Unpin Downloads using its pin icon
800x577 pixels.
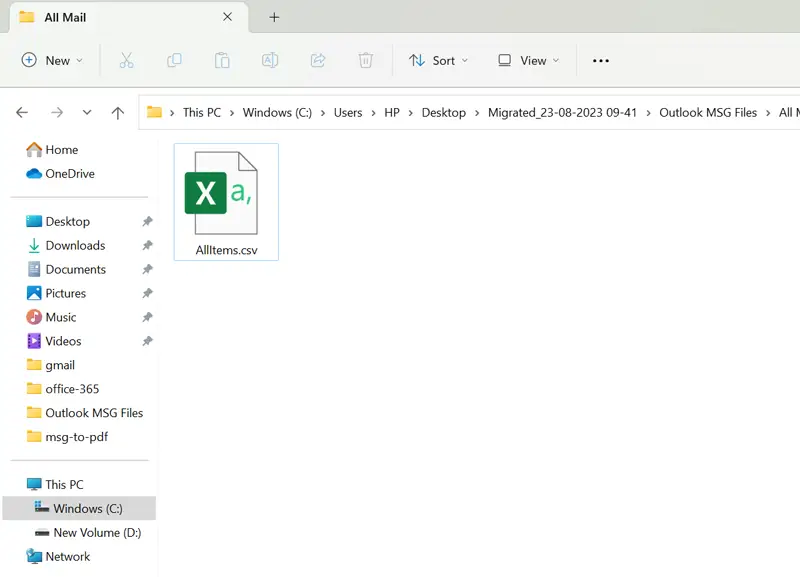click(147, 246)
